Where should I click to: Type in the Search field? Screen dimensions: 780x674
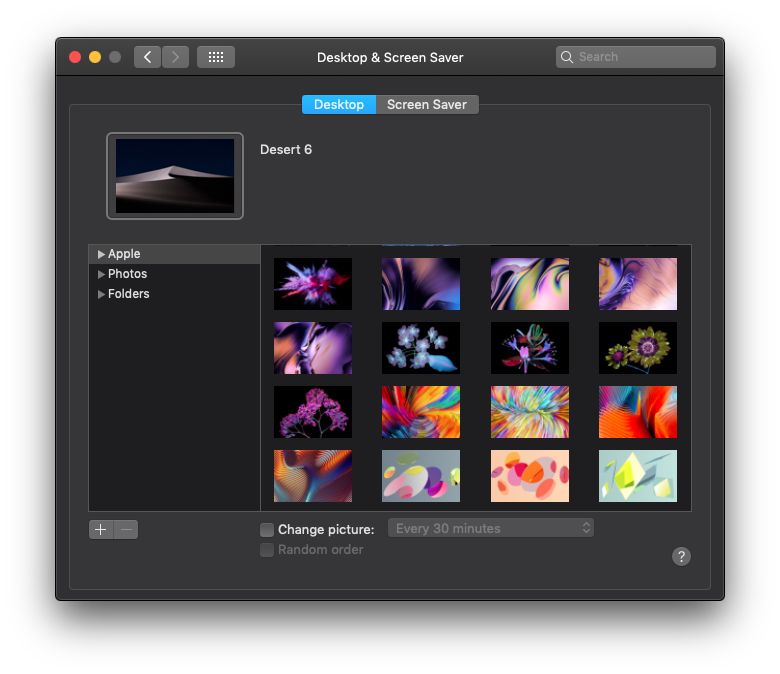tap(640, 57)
